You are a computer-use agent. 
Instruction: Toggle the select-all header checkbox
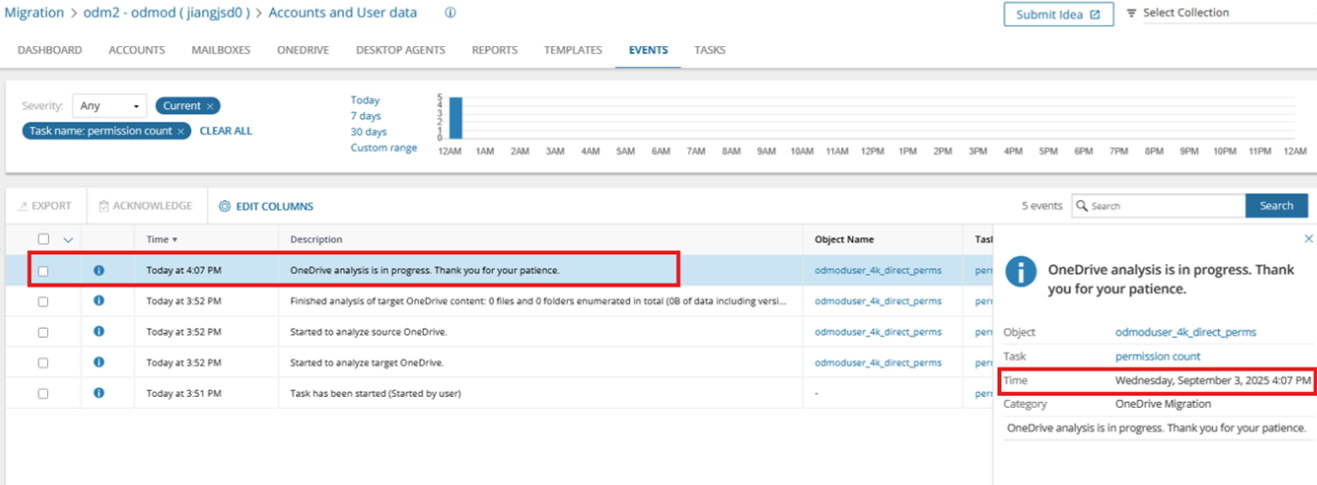[43, 239]
